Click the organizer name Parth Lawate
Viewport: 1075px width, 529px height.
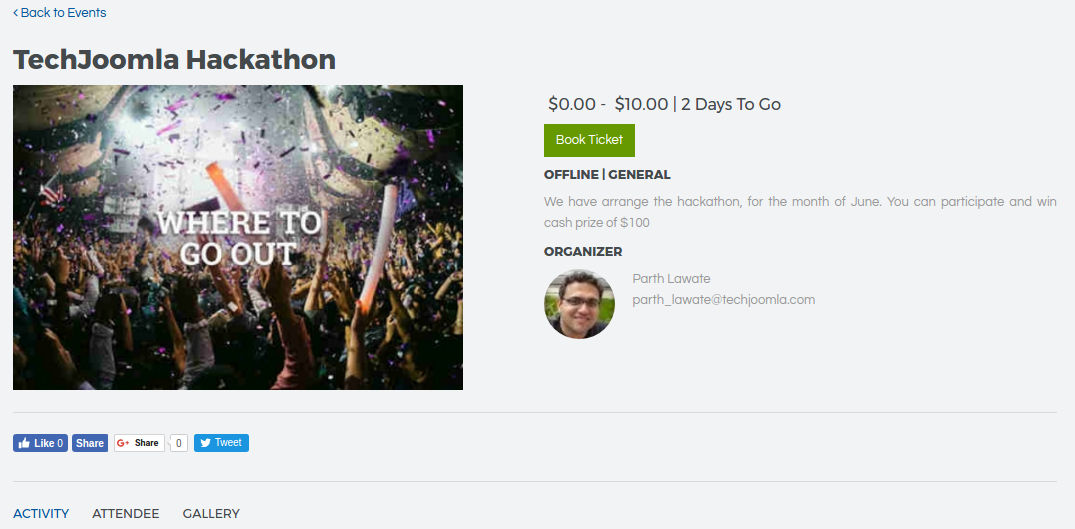671,279
